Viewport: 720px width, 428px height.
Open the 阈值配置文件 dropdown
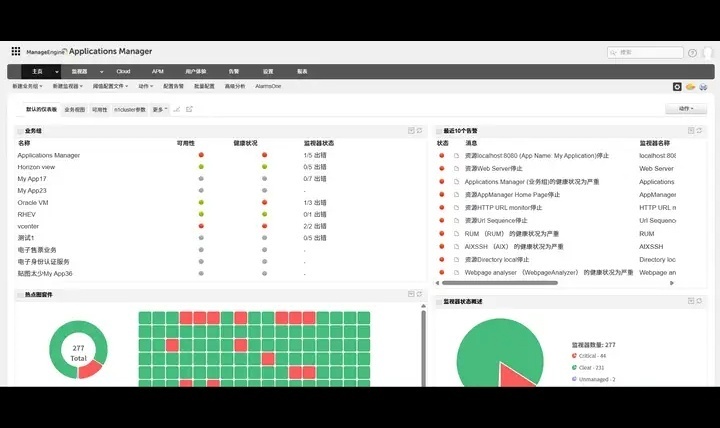110,86
